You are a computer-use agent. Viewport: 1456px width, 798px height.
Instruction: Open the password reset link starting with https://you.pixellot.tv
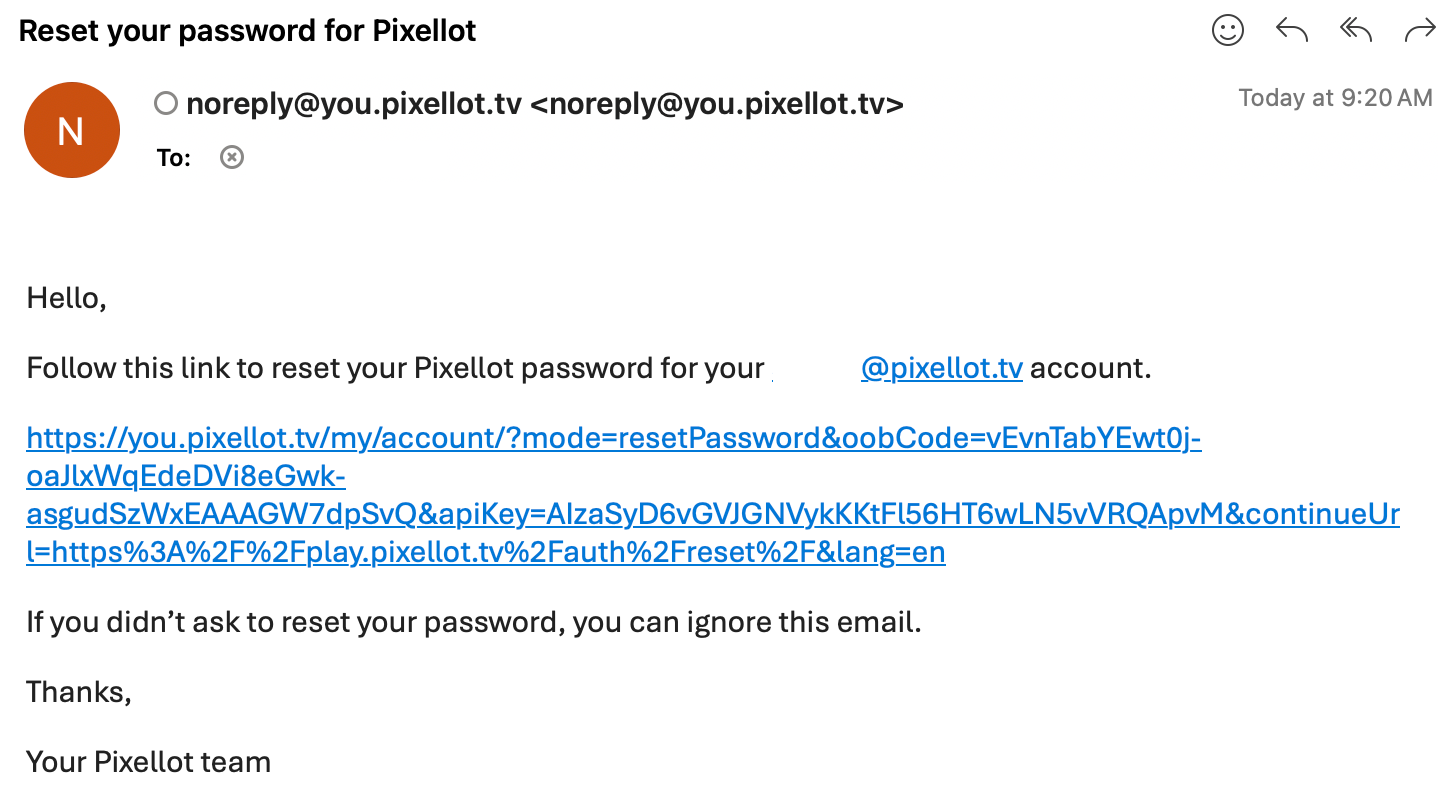(x=713, y=495)
